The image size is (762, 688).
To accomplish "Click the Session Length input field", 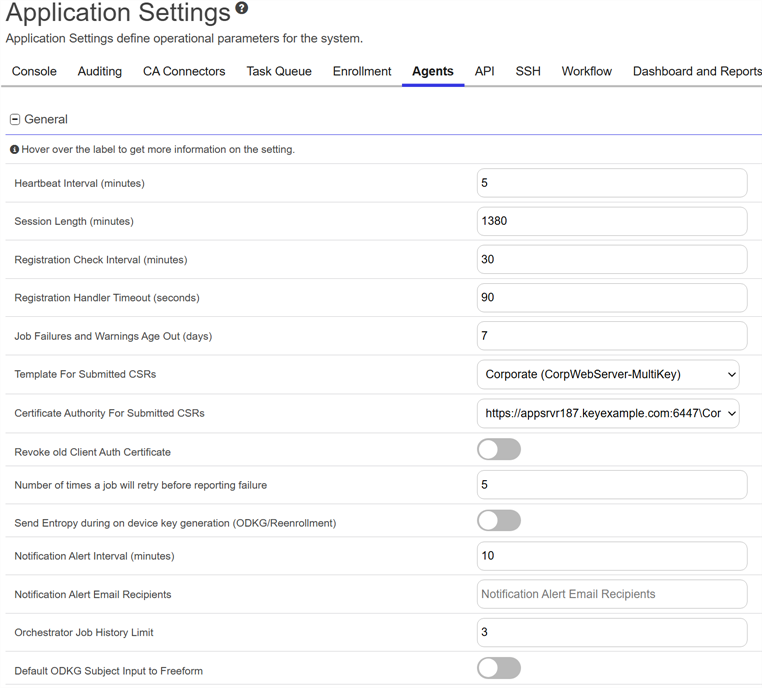I will (611, 221).
